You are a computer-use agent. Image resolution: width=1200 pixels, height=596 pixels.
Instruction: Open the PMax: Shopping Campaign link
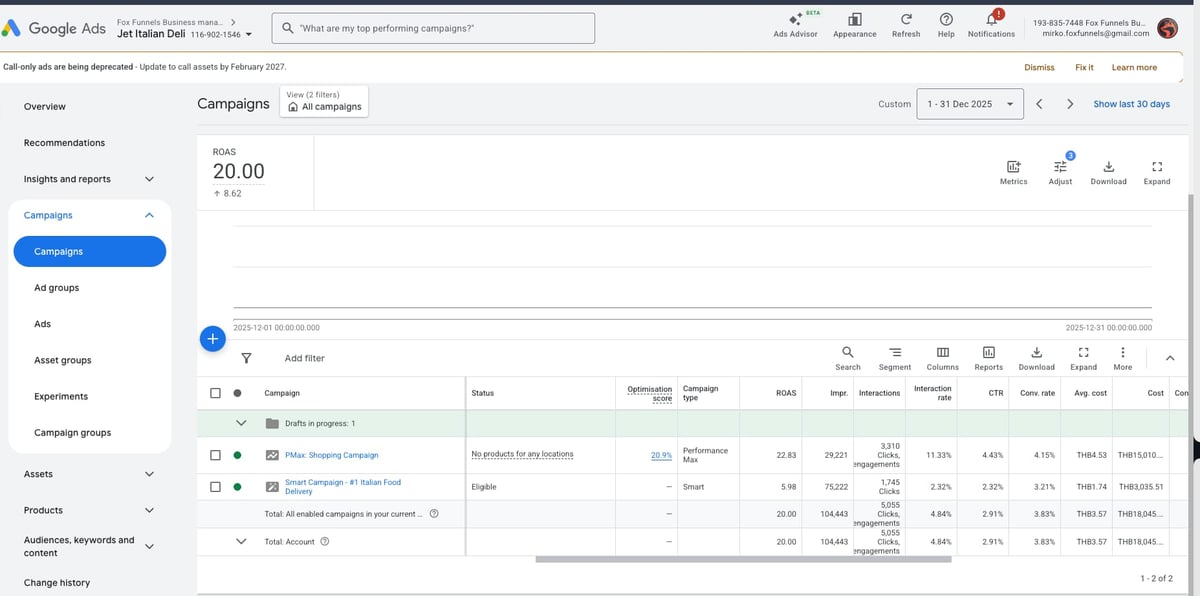(332, 455)
